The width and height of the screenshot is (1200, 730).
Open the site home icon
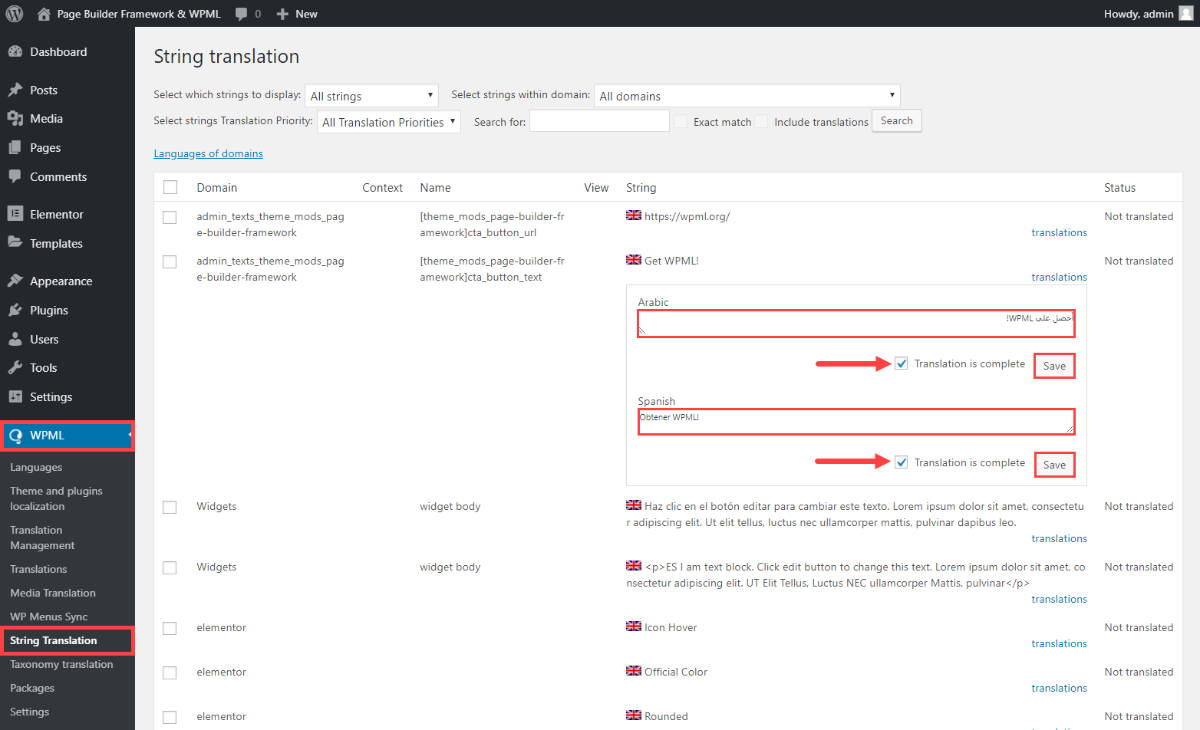(x=43, y=14)
